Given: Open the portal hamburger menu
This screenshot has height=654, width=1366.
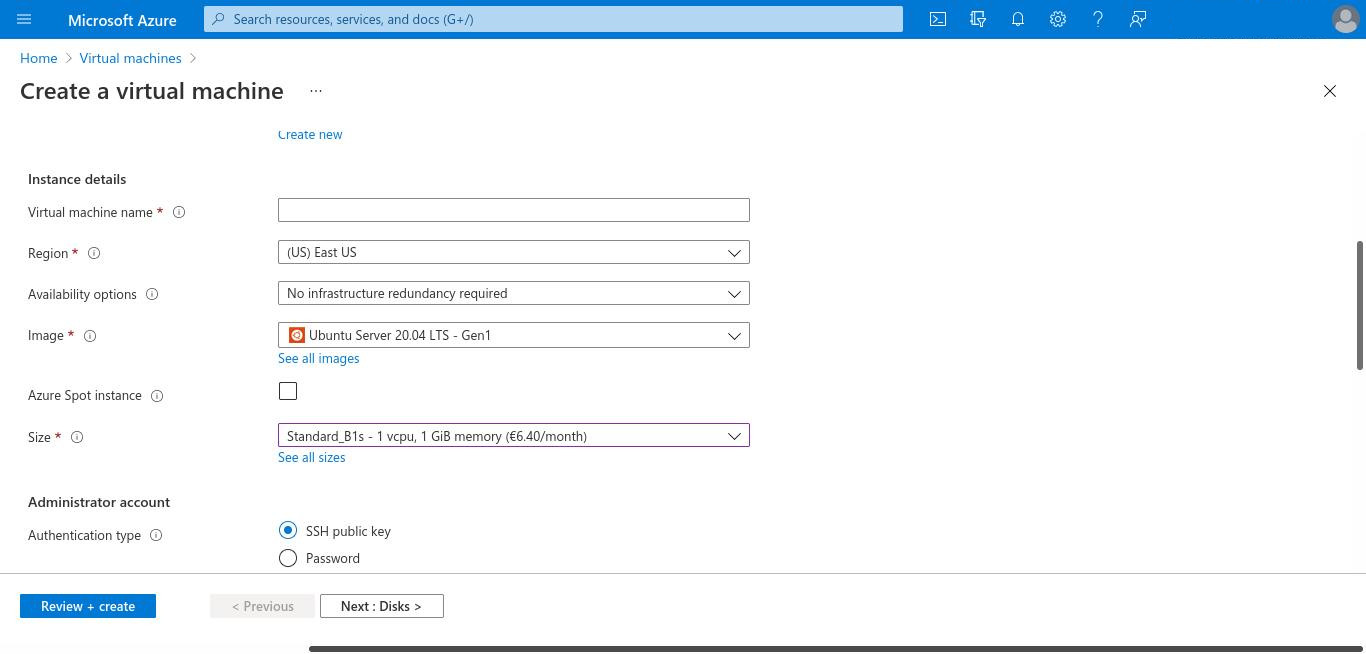Looking at the screenshot, I should coord(24,19).
